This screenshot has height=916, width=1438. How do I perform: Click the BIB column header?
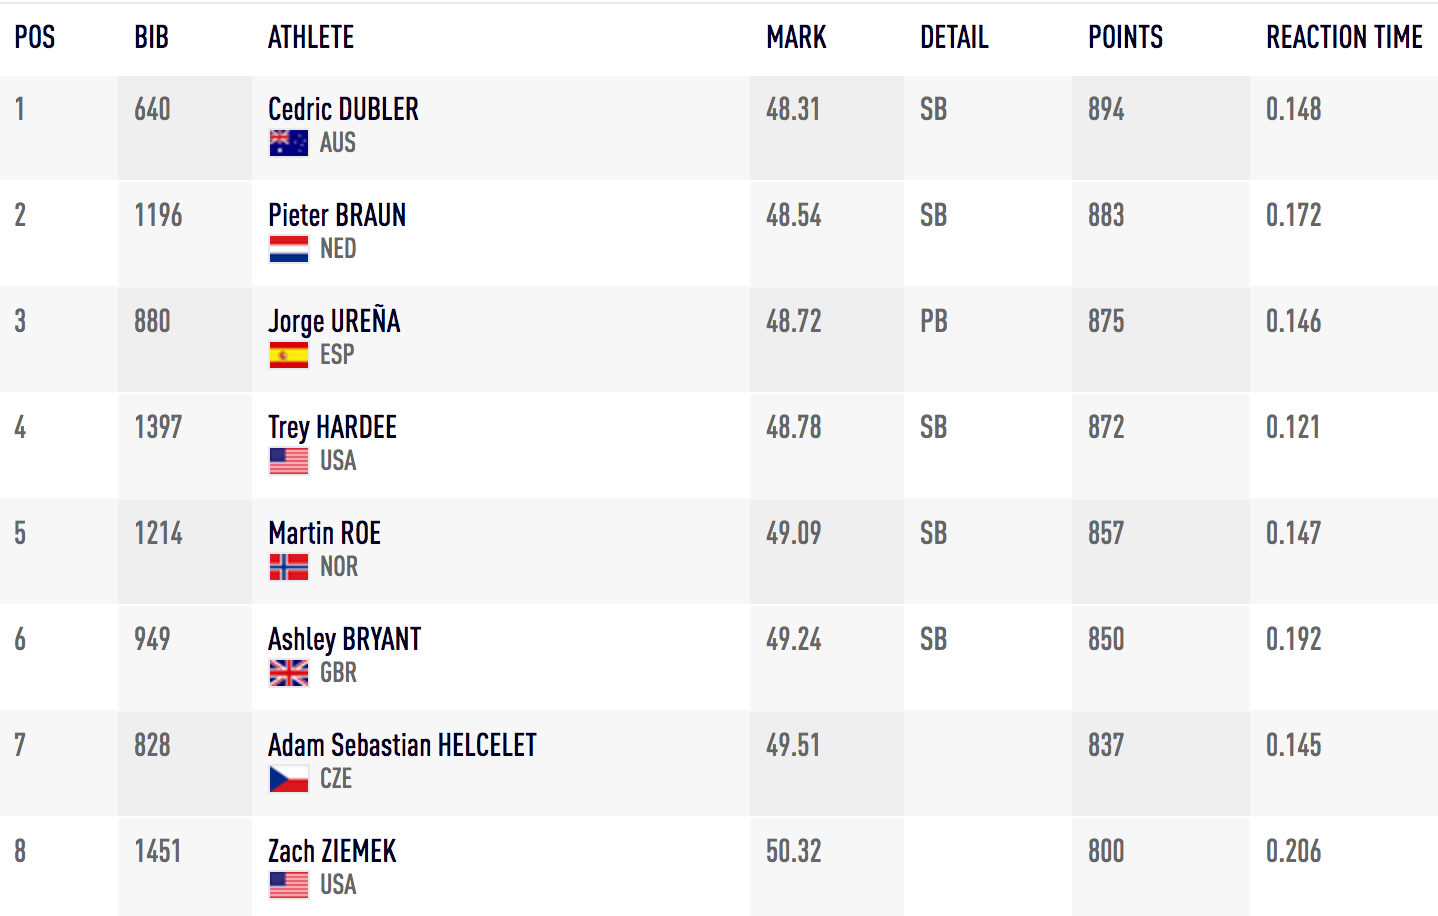151,38
